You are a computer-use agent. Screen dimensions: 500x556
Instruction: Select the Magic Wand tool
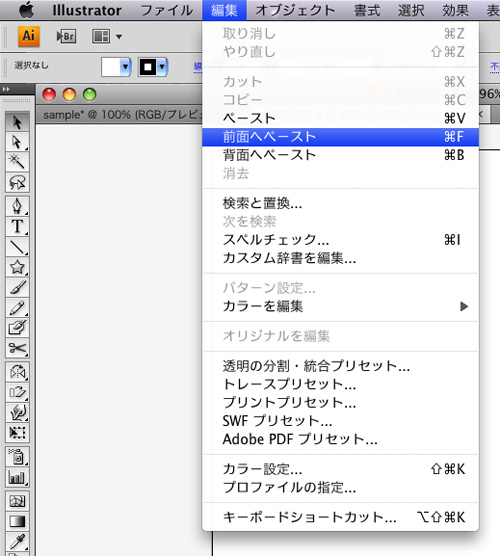17,162
